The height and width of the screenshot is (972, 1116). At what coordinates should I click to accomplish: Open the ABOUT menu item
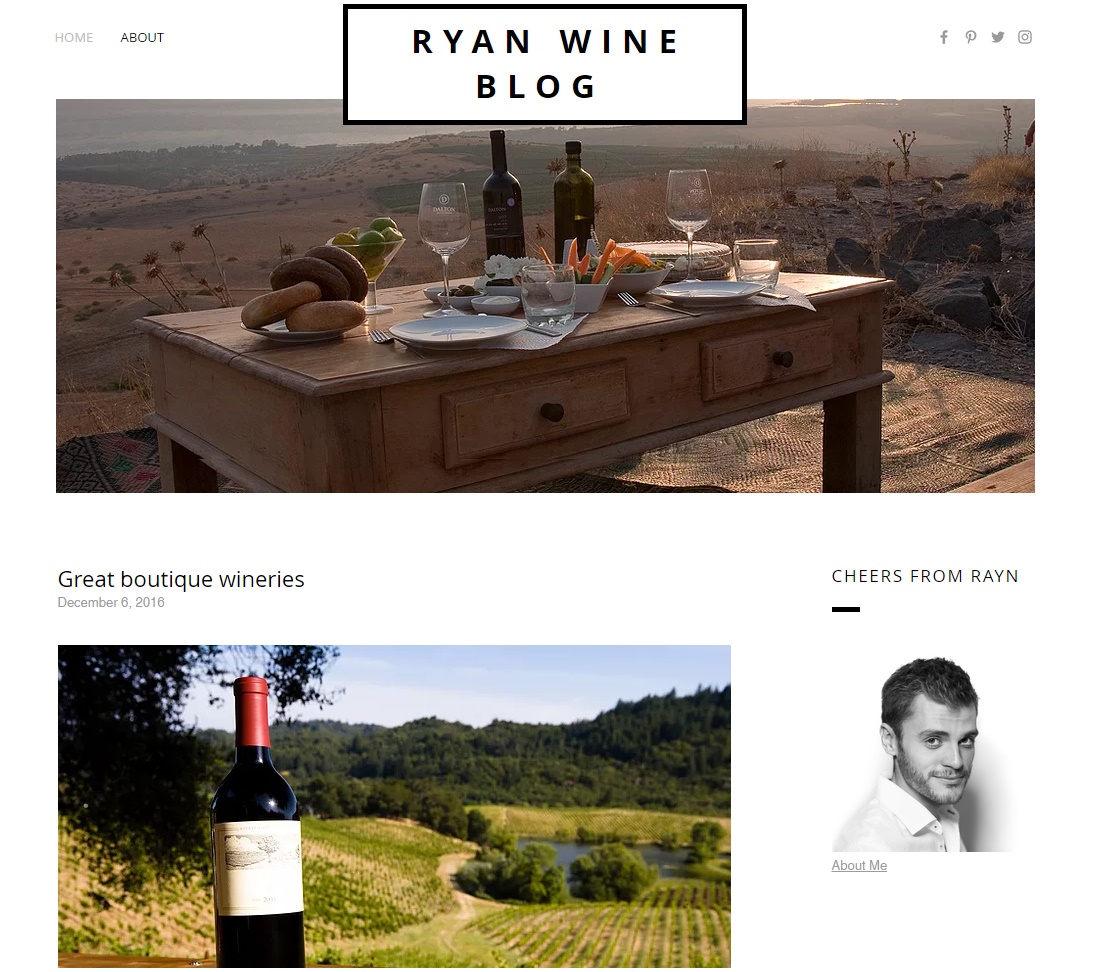pos(142,38)
